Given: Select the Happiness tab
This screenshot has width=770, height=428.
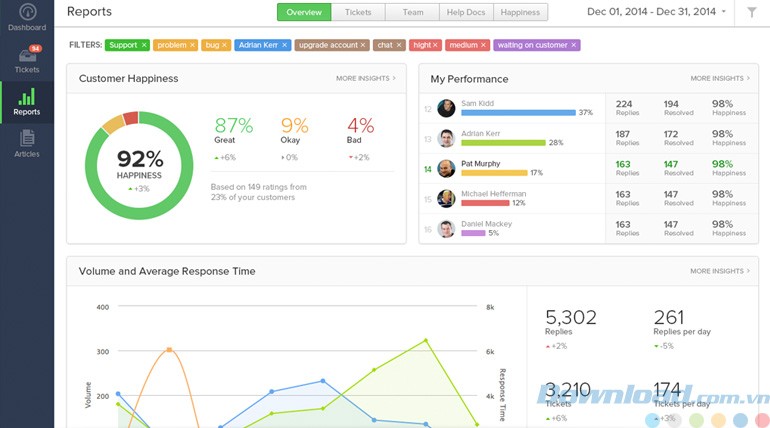Looking at the screenshot, I should pos(519,12).
